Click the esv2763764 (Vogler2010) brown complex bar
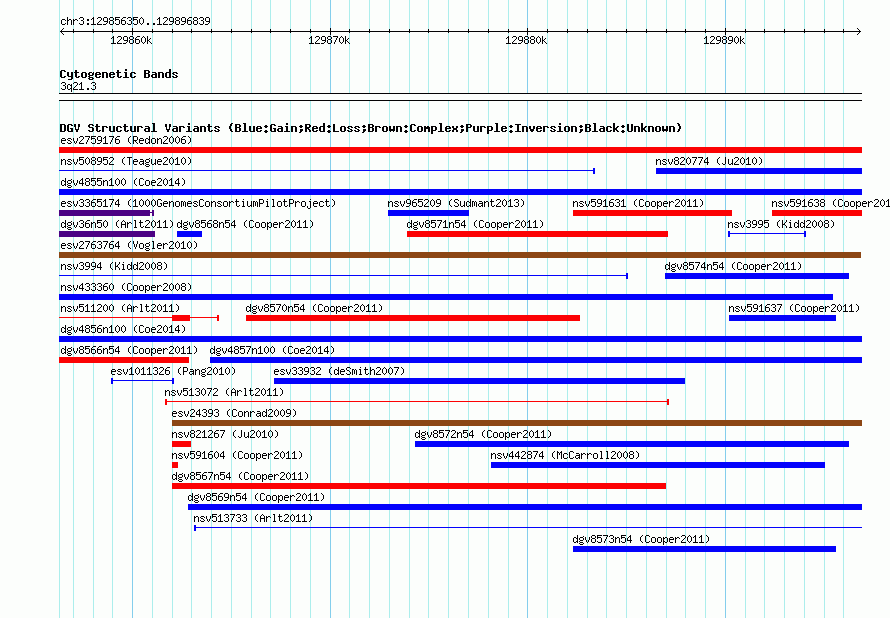Image resolution: width=890 pixels, height=618 pixels. pyautogui.click(x=460, y=255)
